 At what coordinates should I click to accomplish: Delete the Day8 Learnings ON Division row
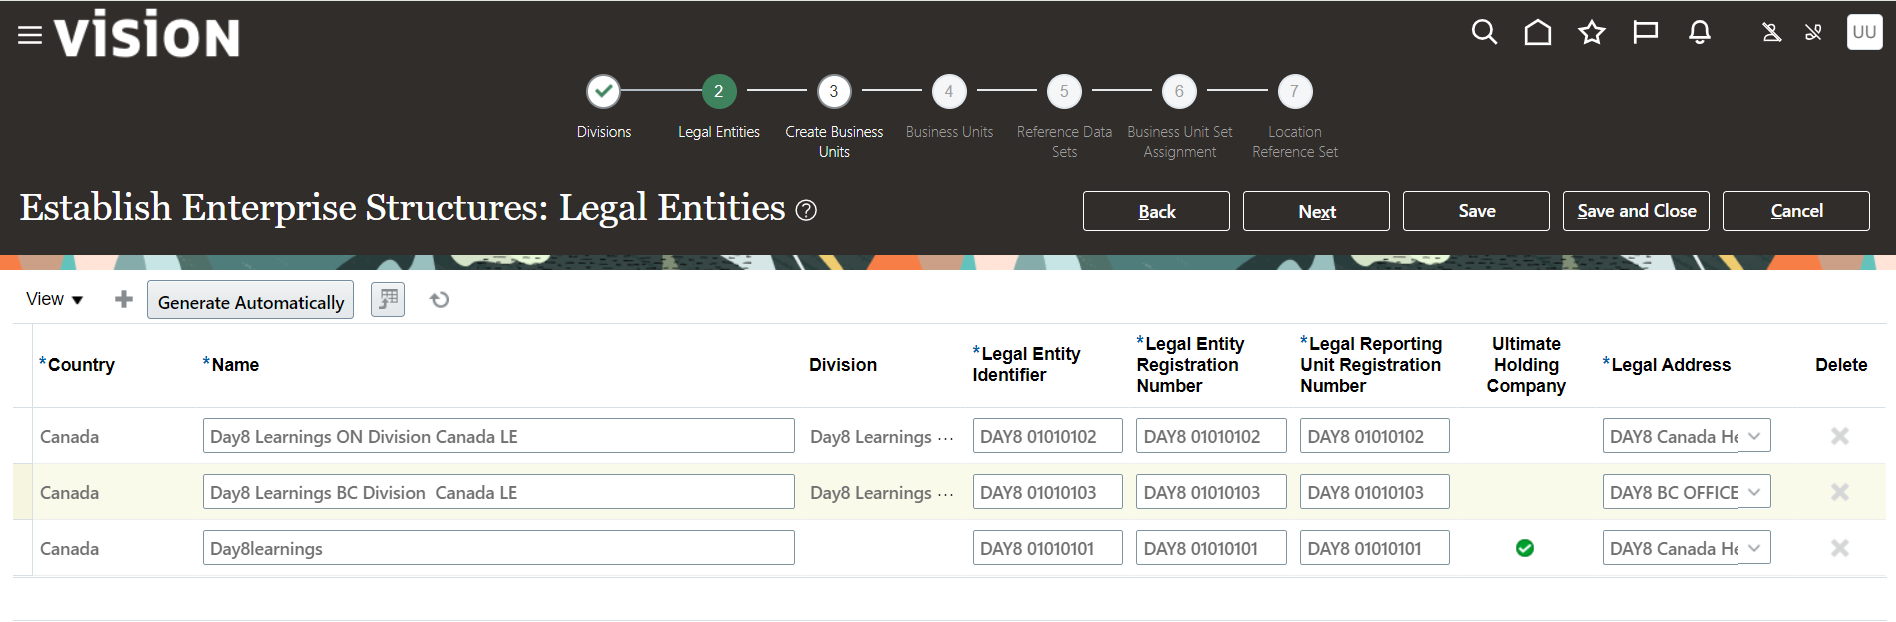[x=1839, y=436]
